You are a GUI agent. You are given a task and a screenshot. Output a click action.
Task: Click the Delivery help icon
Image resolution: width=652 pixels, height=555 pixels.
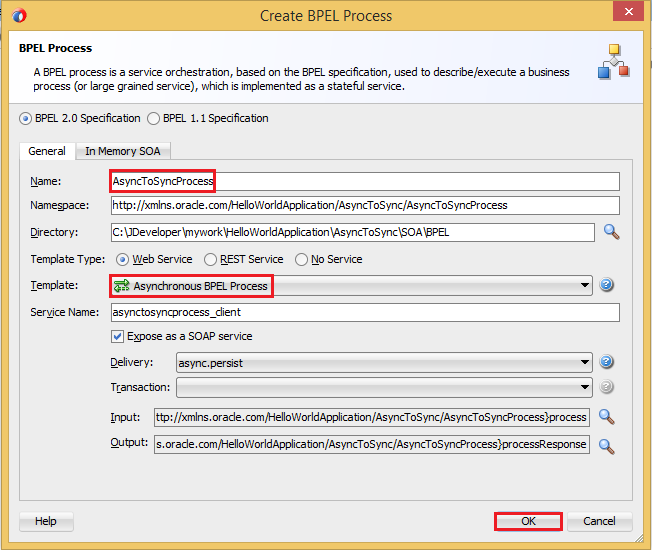606,362
